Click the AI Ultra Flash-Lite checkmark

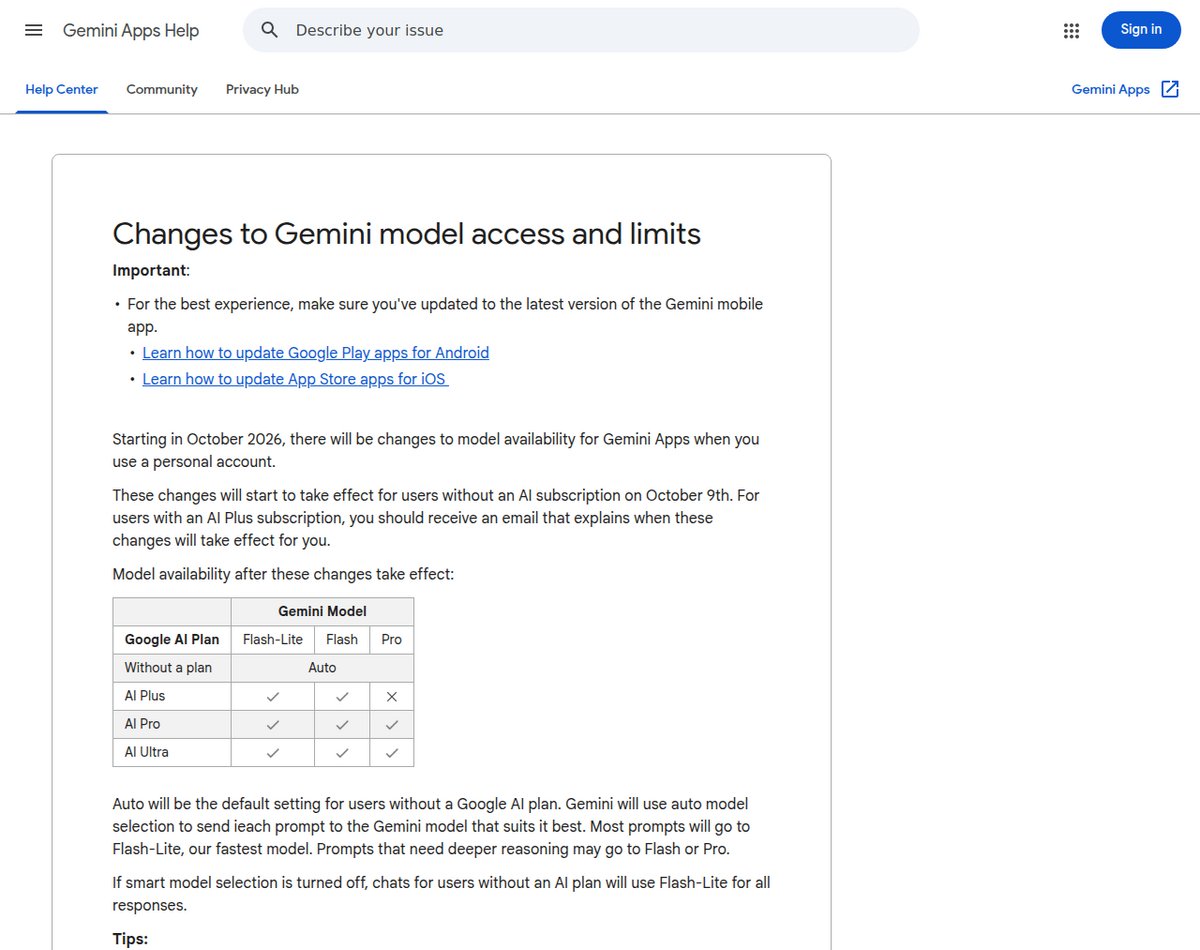pyautogui.click(x=273, y=753)
